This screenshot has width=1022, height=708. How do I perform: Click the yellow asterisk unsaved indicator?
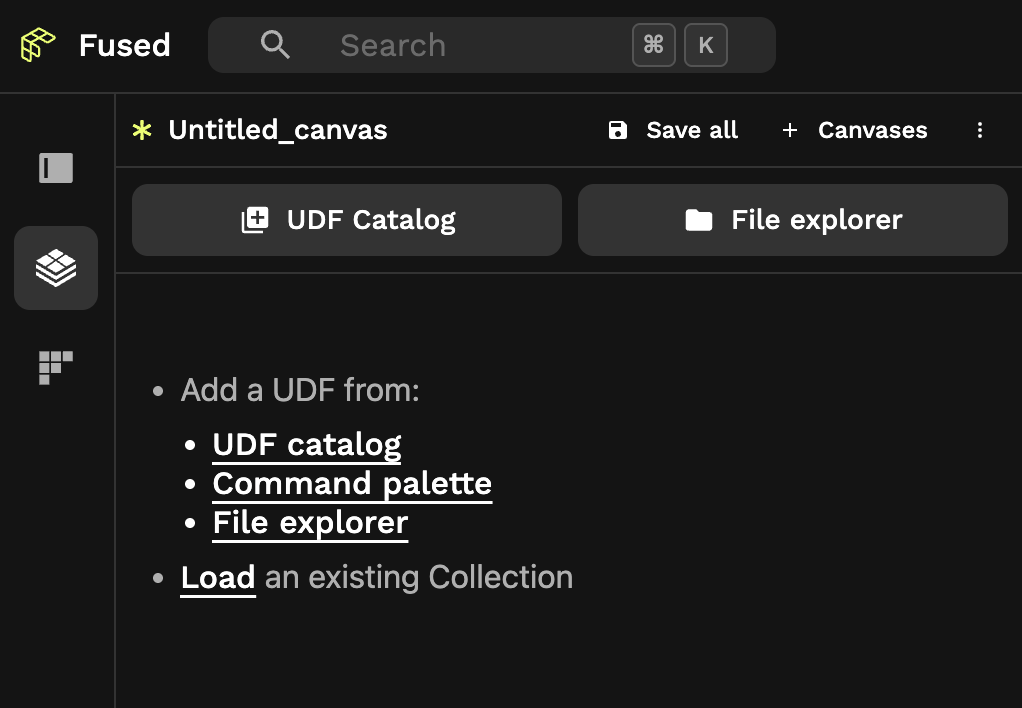[143, 130]
